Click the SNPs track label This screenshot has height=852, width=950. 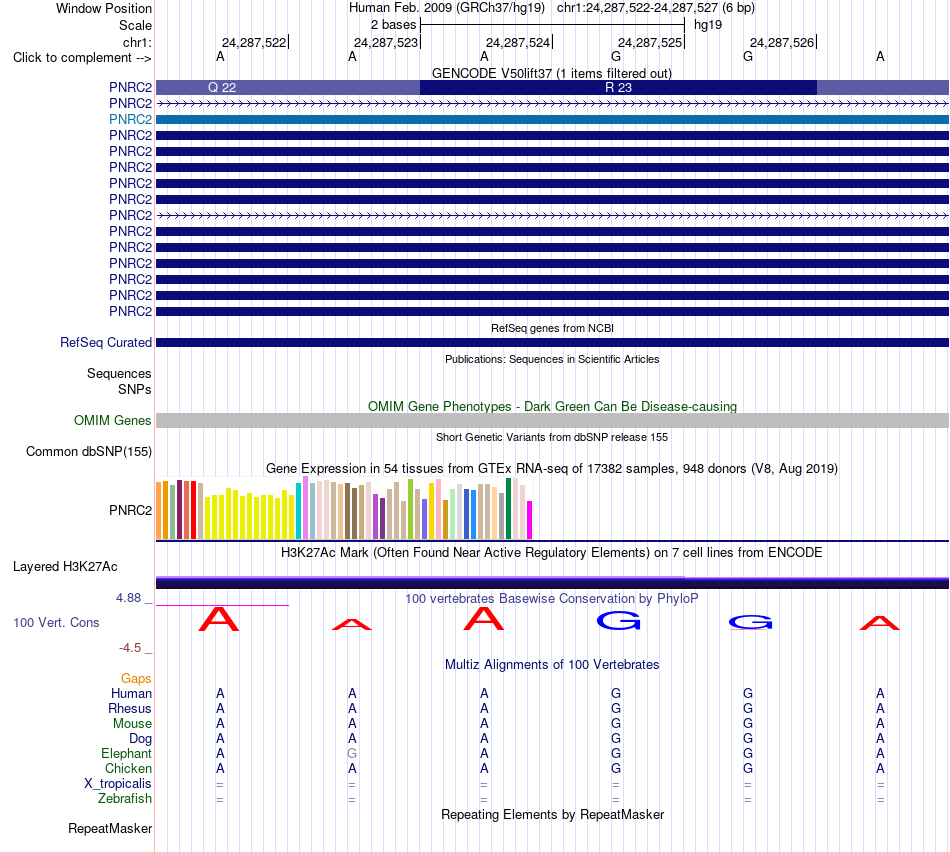(135, 389)
